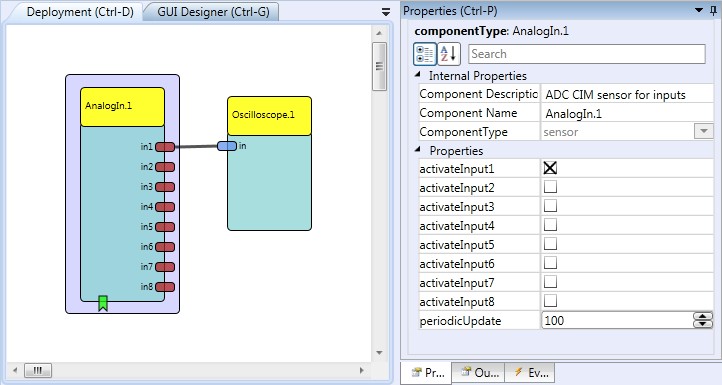Select the green event trigger marker on AnalogIn.1
Screen dimensions: 722x385
(103, 303)
